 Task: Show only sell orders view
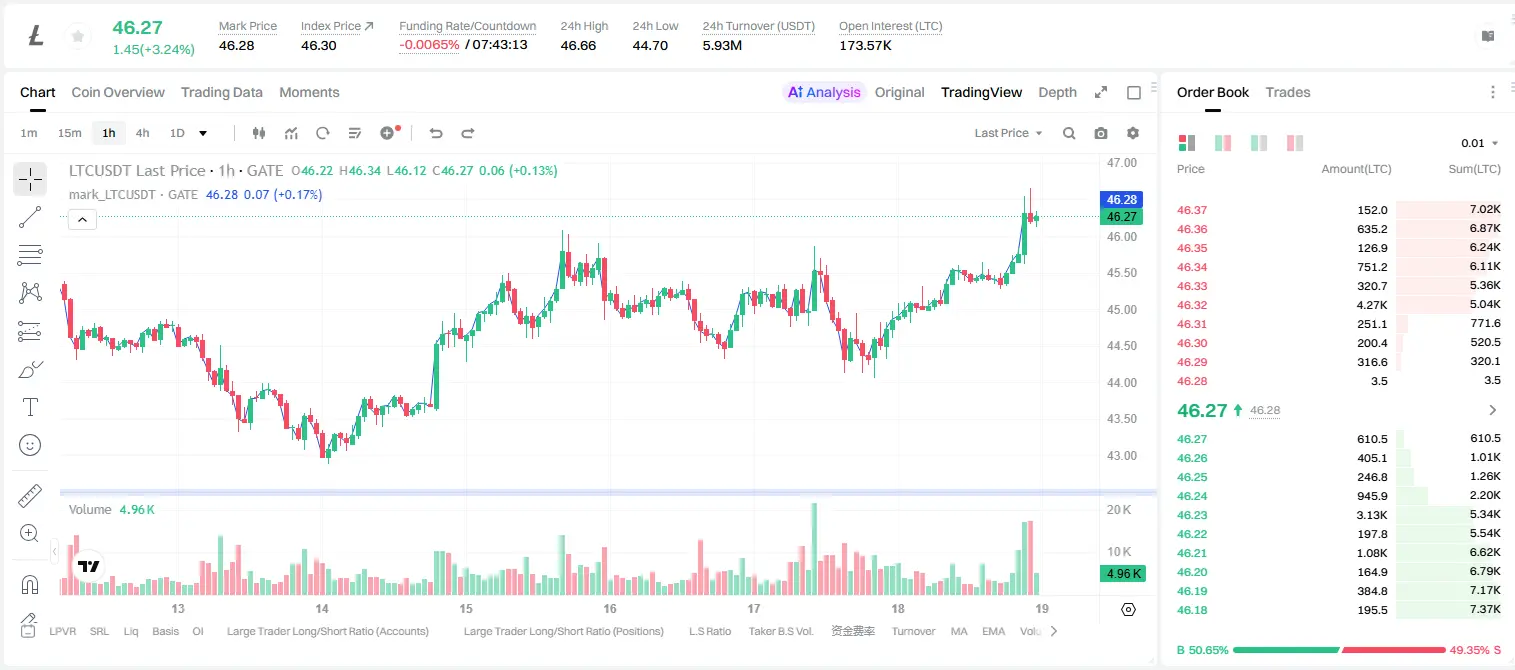1295,143
